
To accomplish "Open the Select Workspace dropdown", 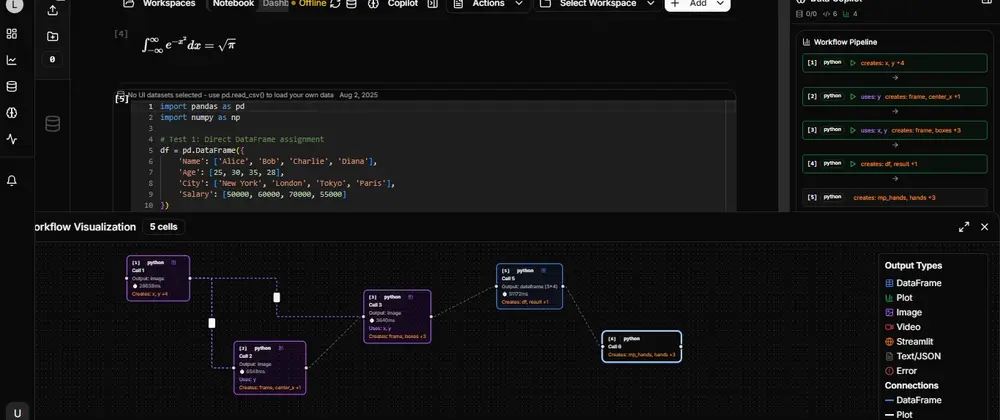I will click(x=597, y=4).
